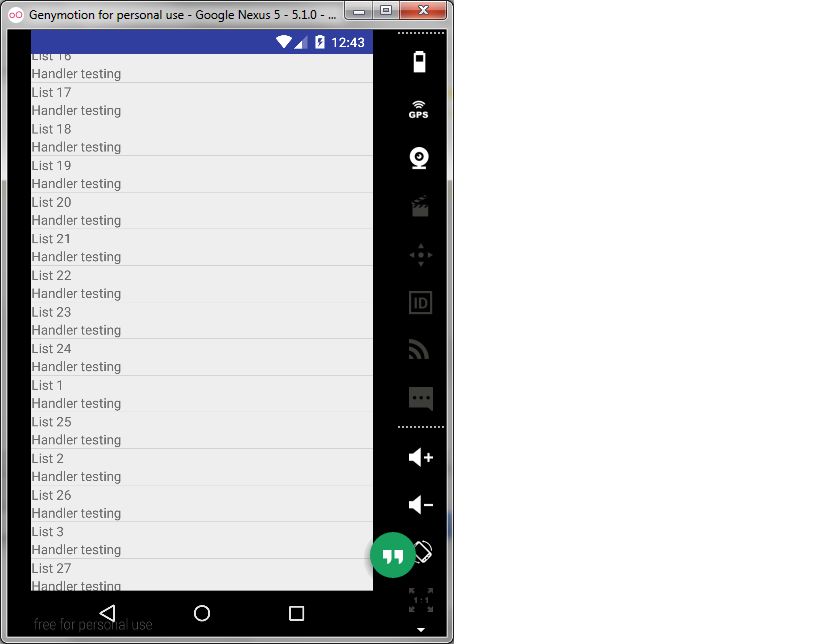Screen dimensions: 819x644
Task: Tap Handler testing under List 20
Action: [x=76, y=220]
